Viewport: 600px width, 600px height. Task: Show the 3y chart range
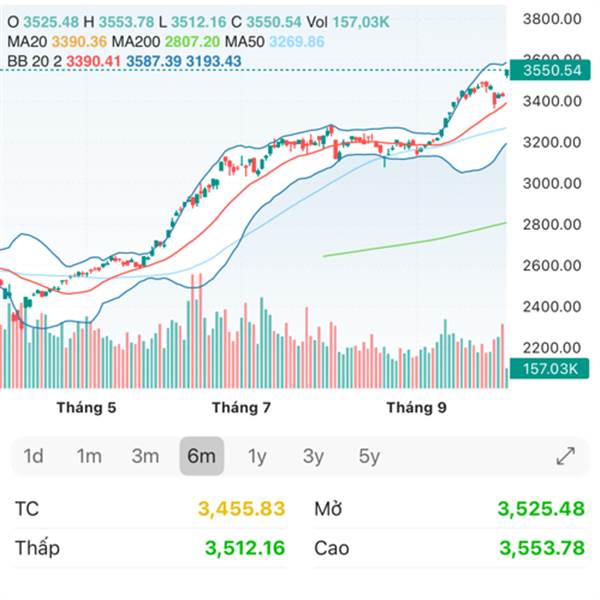[x=313, y=457]
